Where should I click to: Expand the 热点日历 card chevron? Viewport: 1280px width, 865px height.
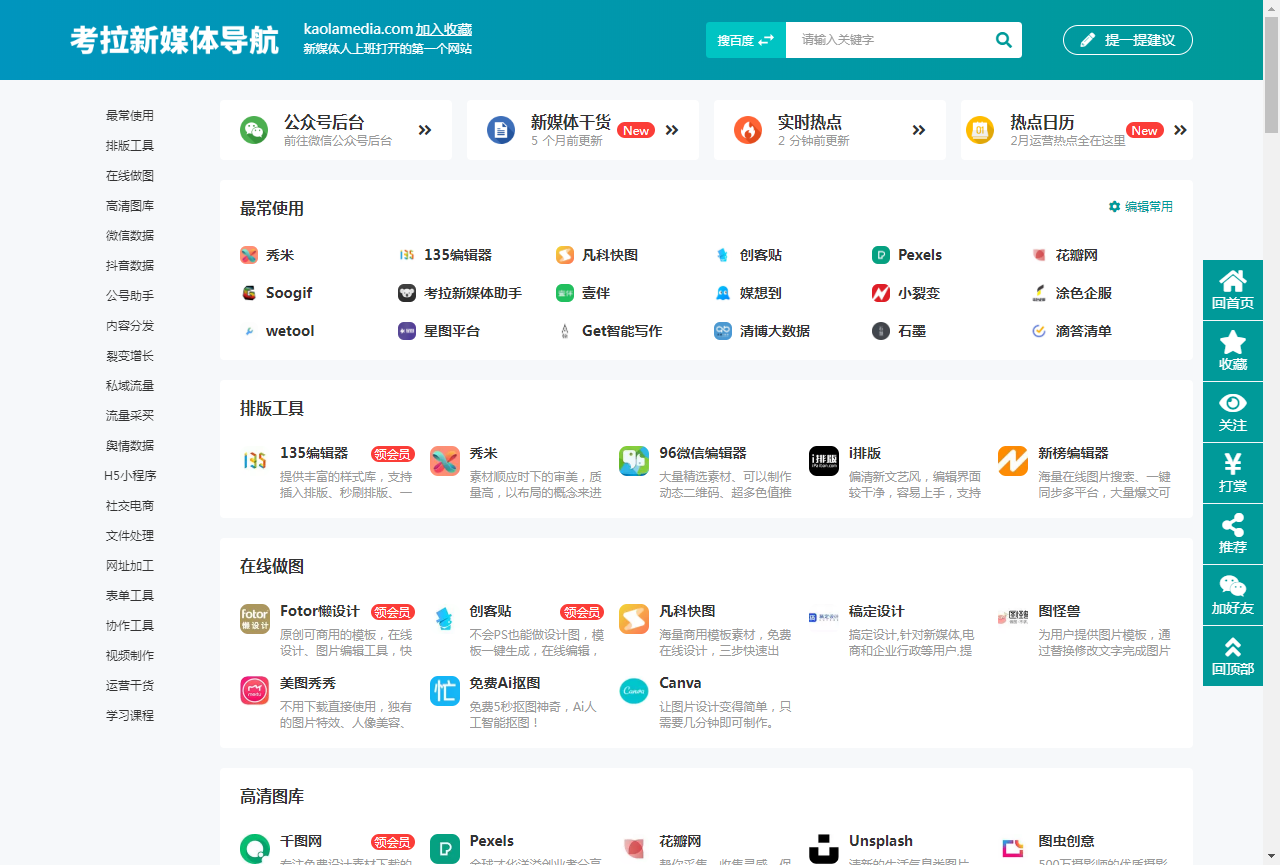click(x=1180, y=130)
